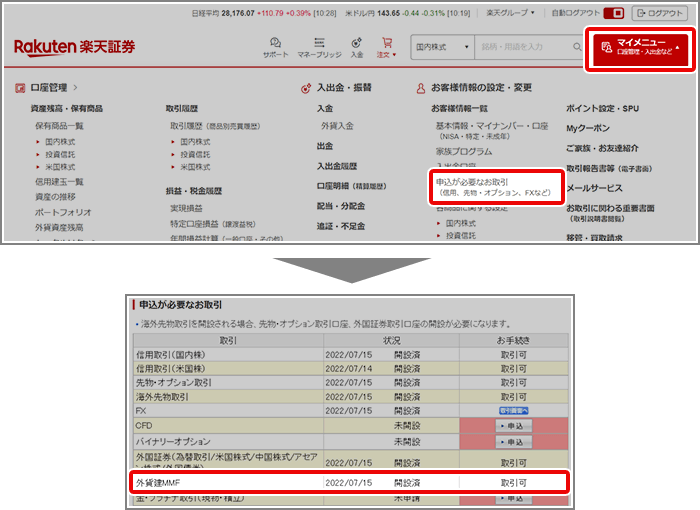Screen dimensions: 700x510
Task: Open 外貨資産残高
Action: pos(59,227)
